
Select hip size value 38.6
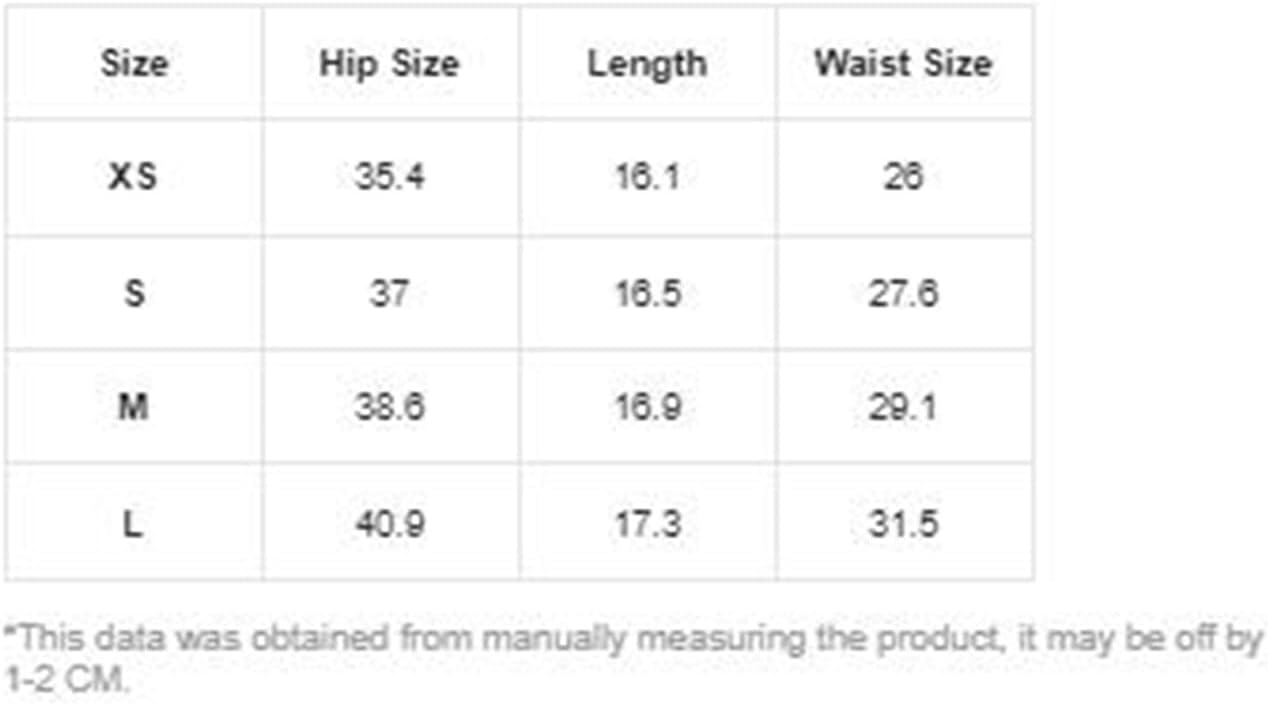pyautogui.click(x=389, y=408)
